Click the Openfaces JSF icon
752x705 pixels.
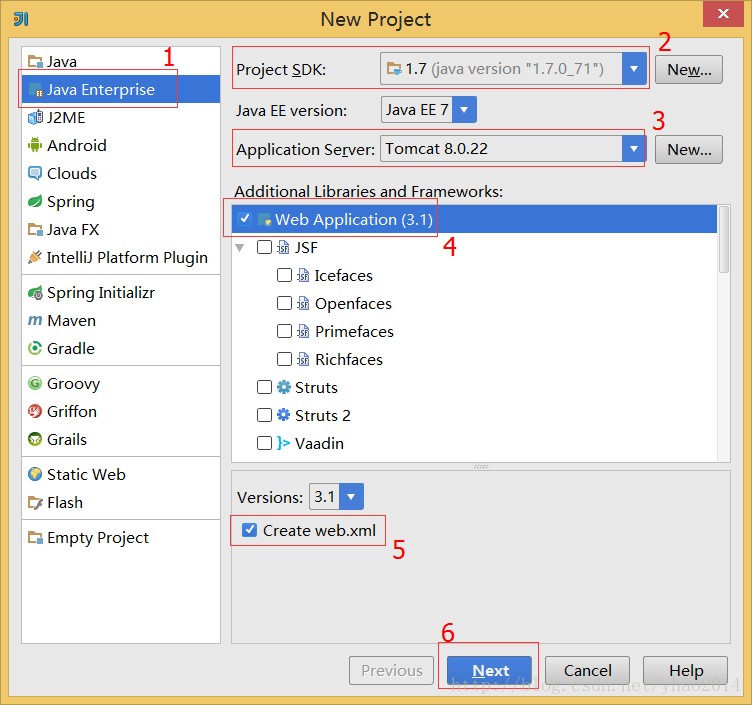(x=303, y=303)
